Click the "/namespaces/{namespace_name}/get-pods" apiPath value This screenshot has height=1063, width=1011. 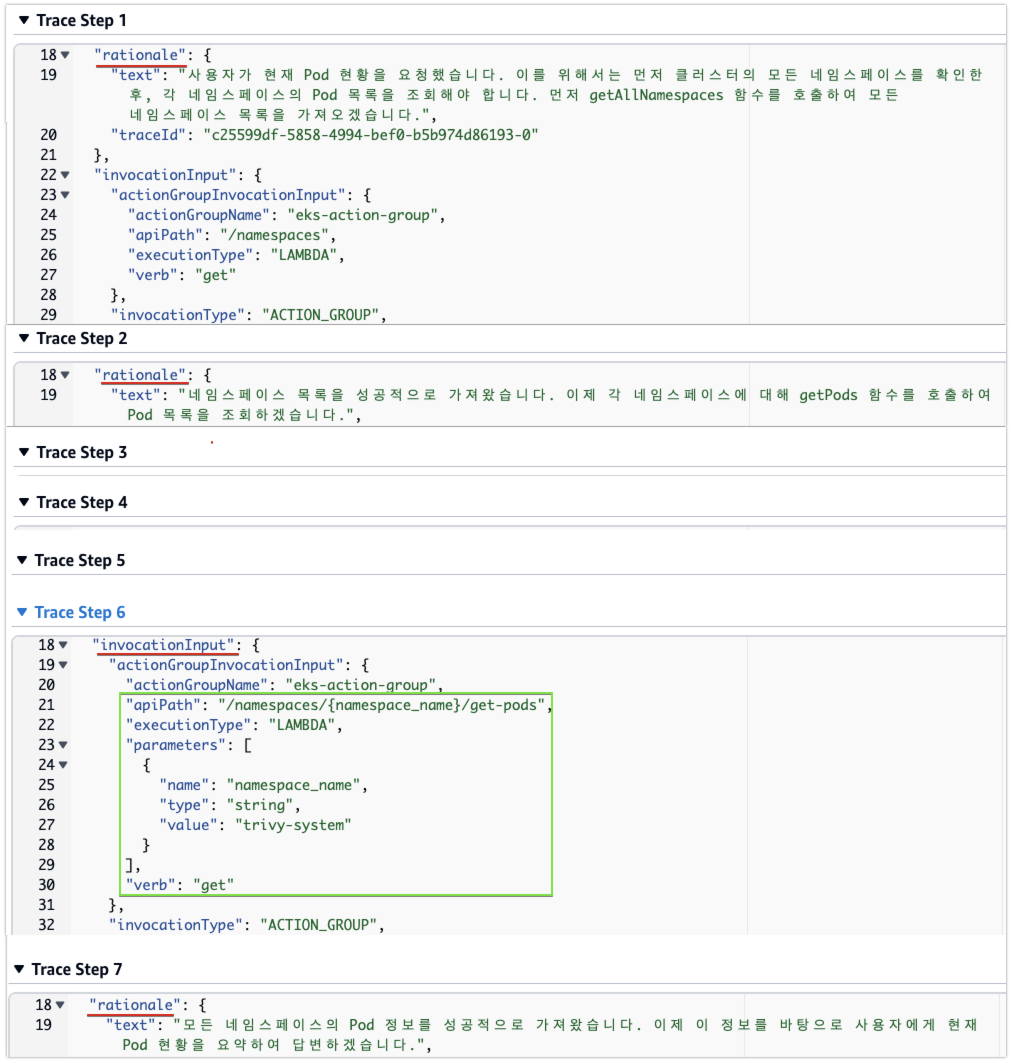[382, 705]
